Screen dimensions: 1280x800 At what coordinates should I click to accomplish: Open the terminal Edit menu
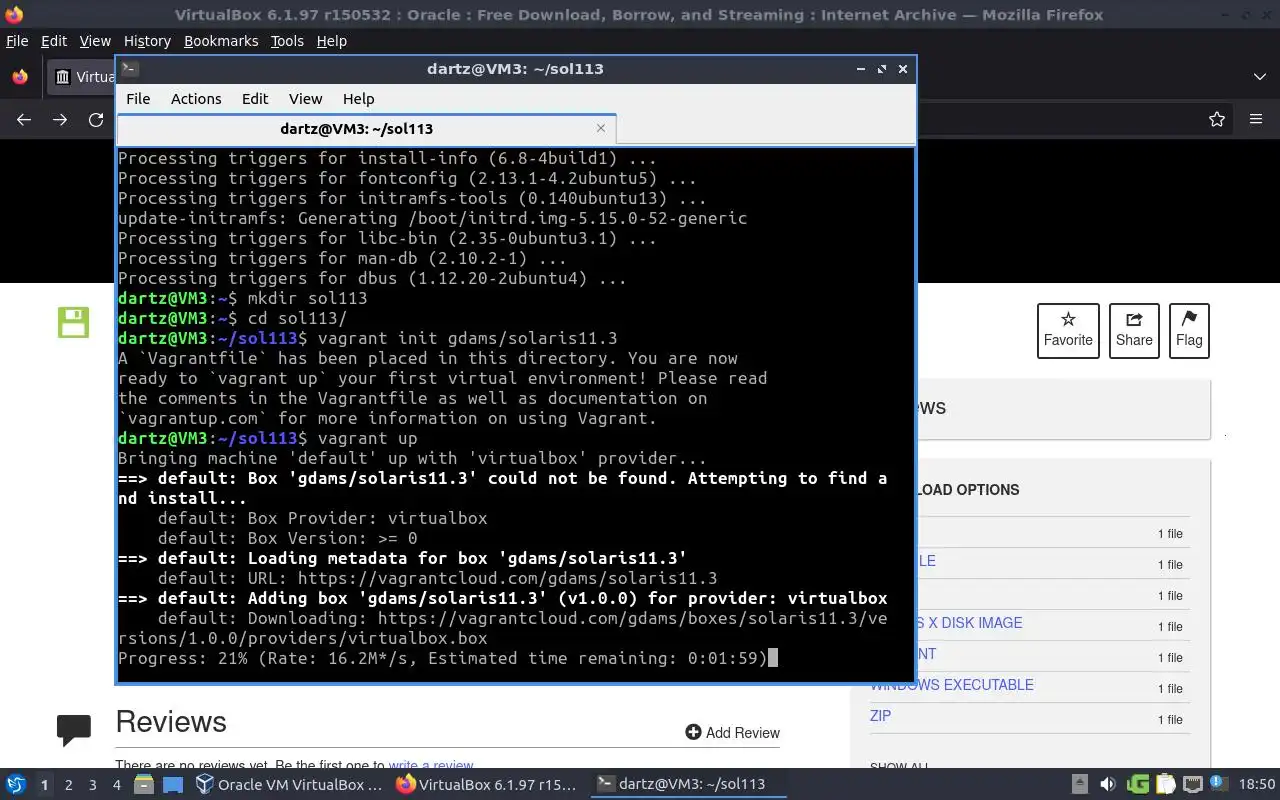(255, 98)
